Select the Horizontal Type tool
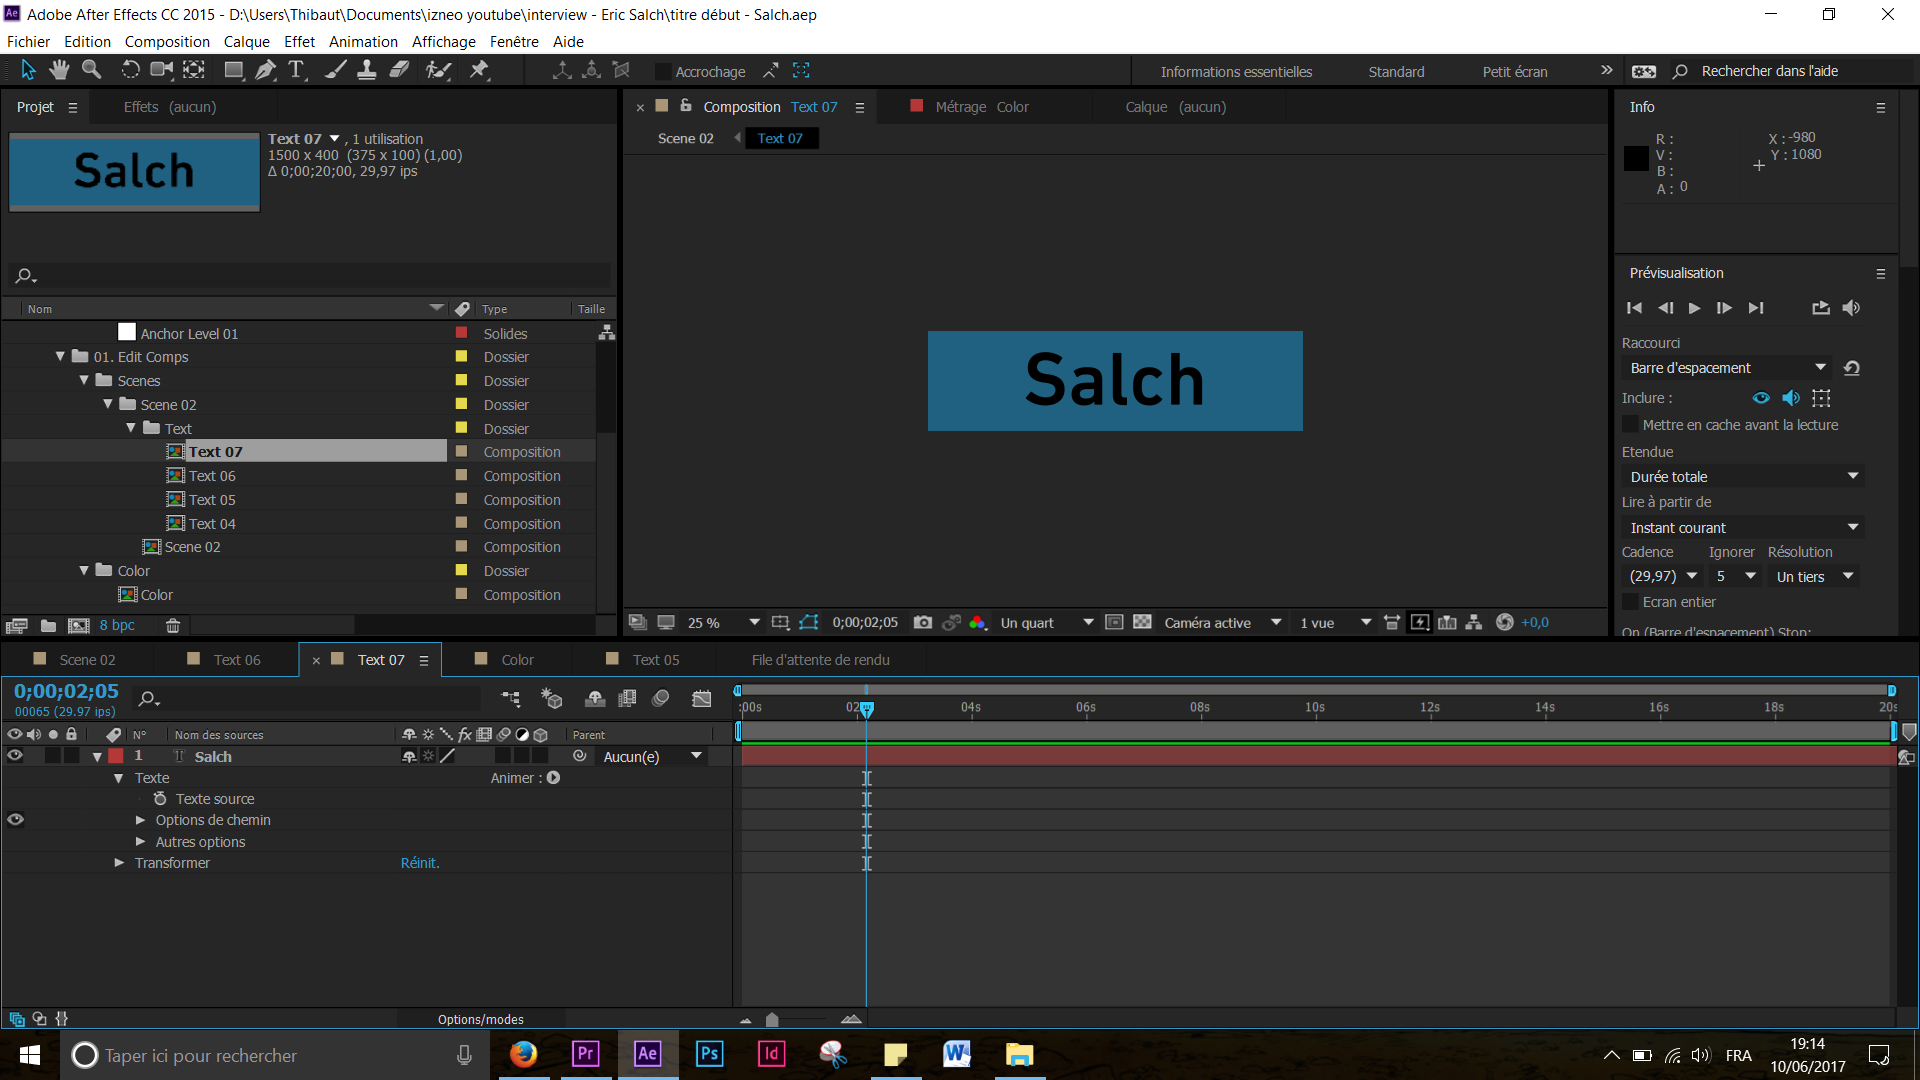The height and width of the screenshot is (1080, 1920). pyautogui.click(x=296, y=70)
